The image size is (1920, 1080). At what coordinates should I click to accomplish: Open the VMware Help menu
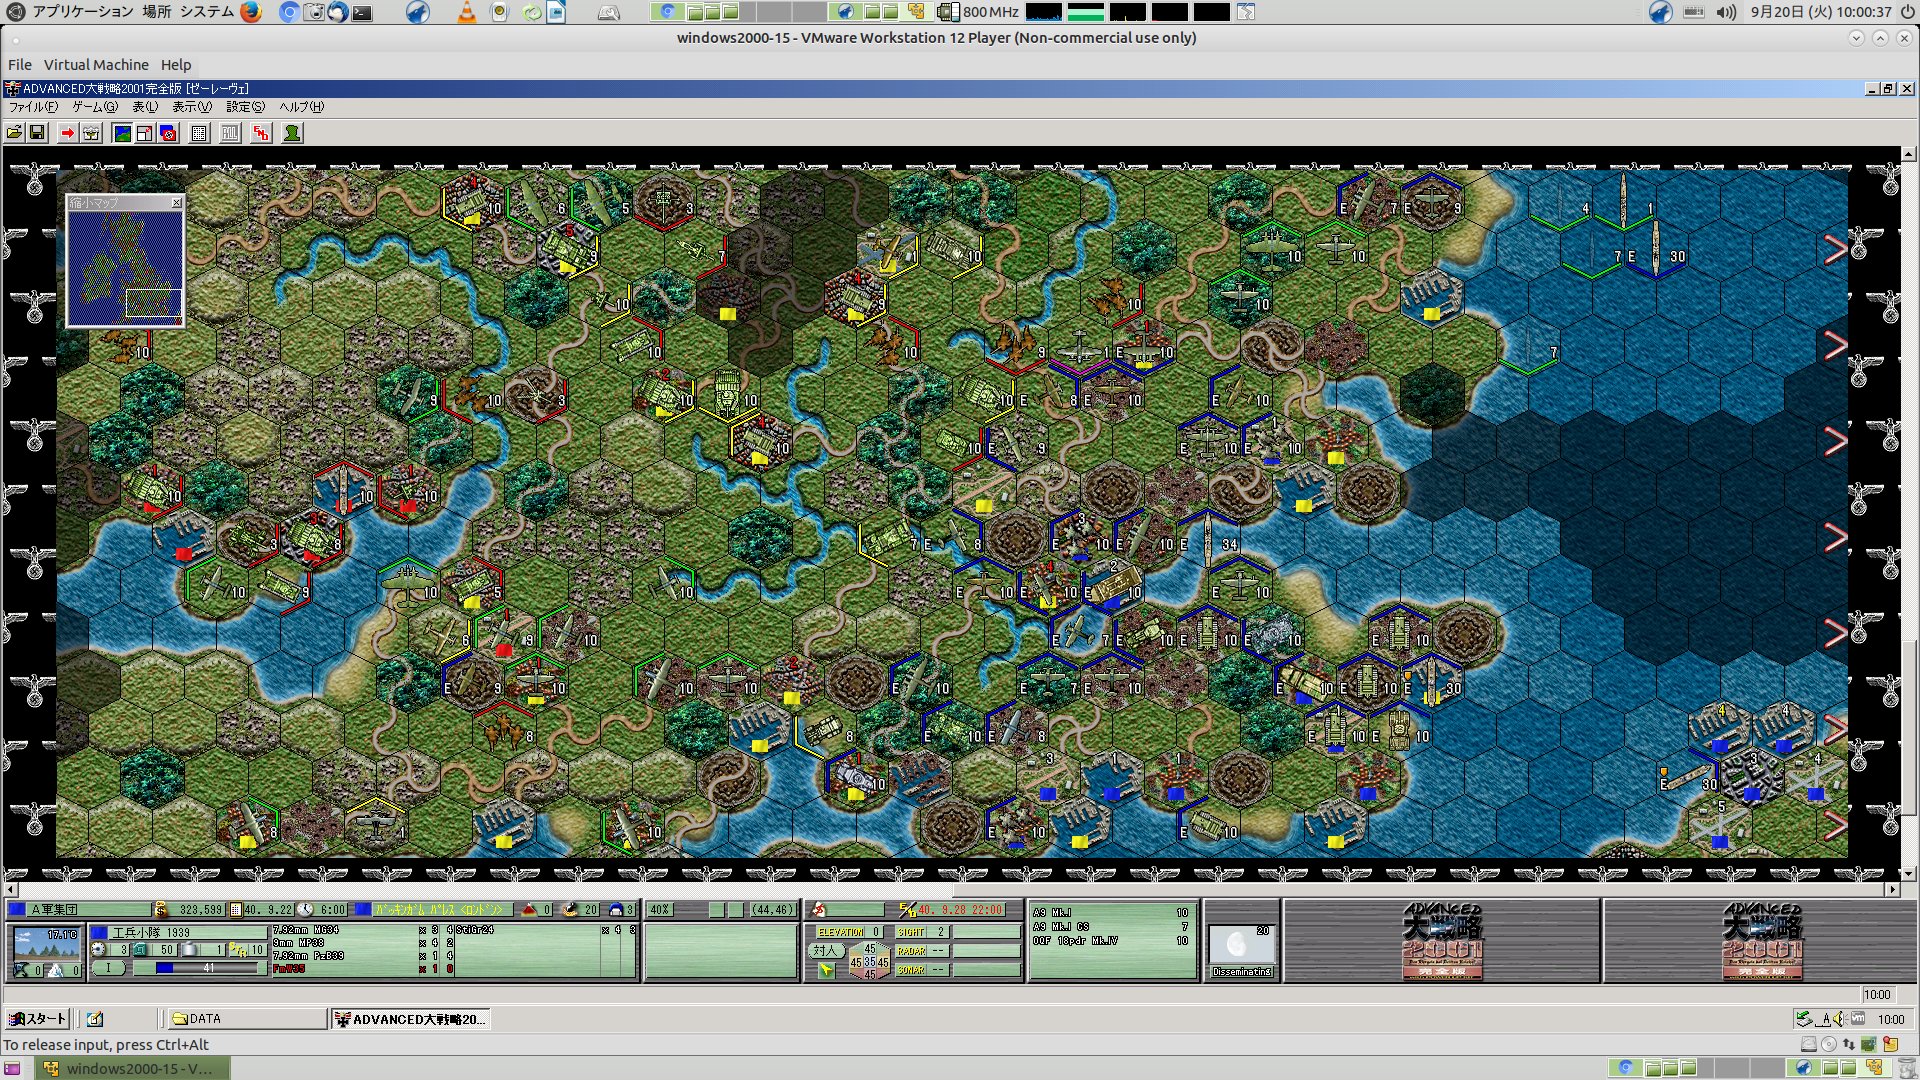(176, 65)
